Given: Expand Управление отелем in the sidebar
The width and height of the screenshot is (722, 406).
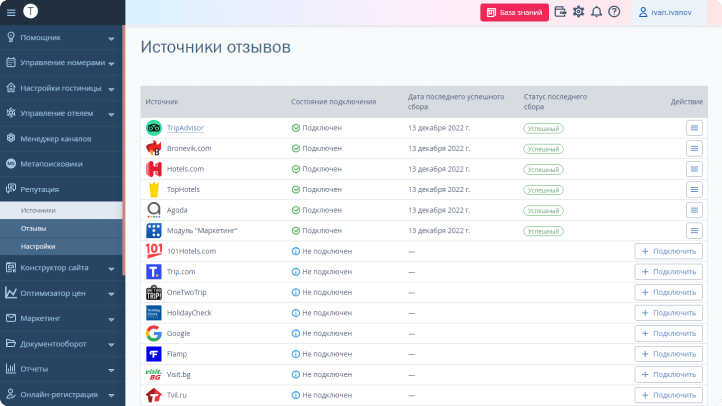Looking at the screenshot, I should coord(61,113).
